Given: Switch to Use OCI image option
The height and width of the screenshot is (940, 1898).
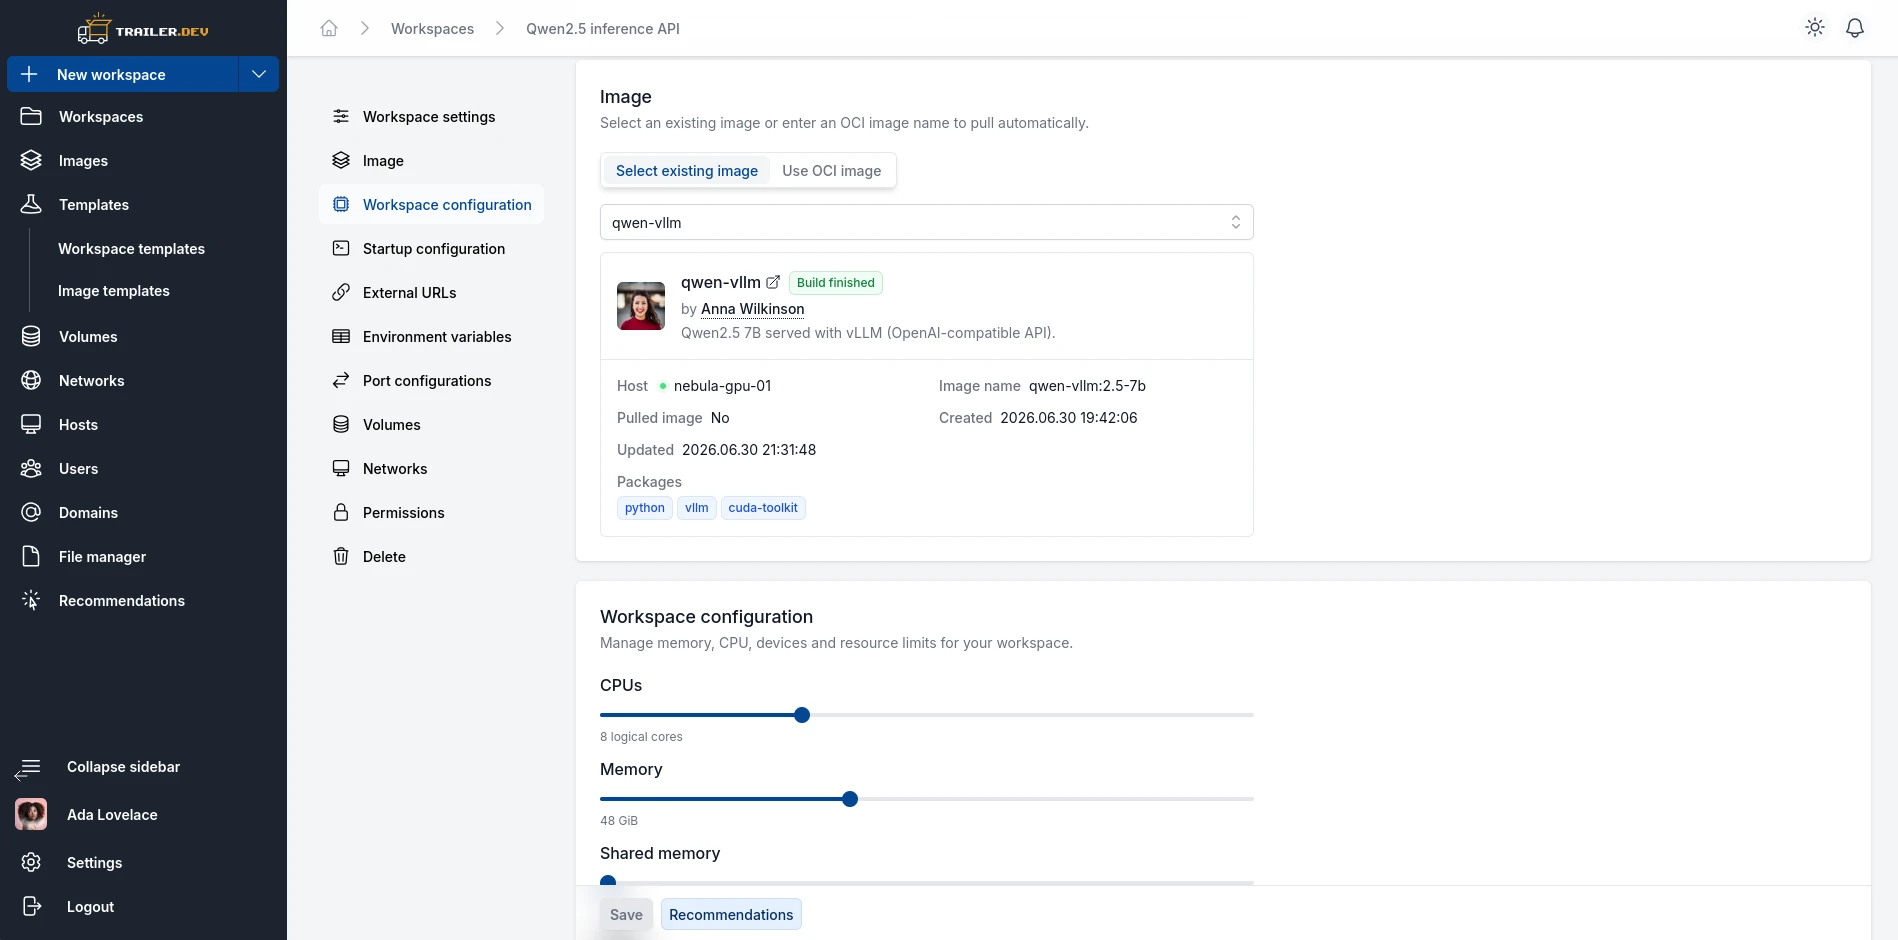Looking at the screenshot, I should pyautogui.click(x=832, y=171).
